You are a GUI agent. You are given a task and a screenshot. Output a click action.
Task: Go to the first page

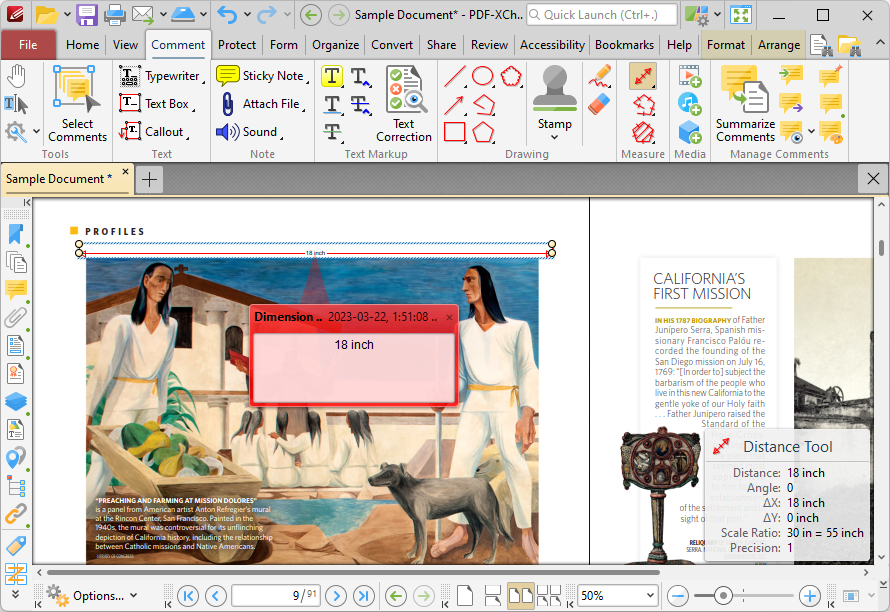188,596
